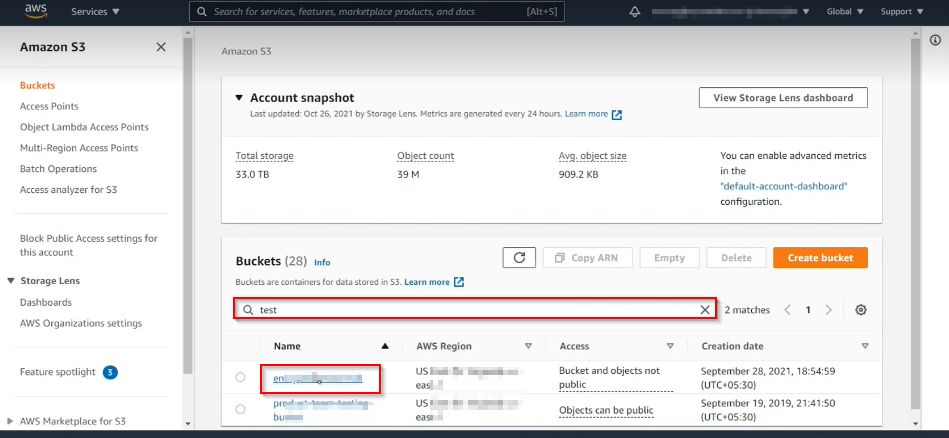
Task: Go to next page of buckets
Action: [x=829, y=310]
